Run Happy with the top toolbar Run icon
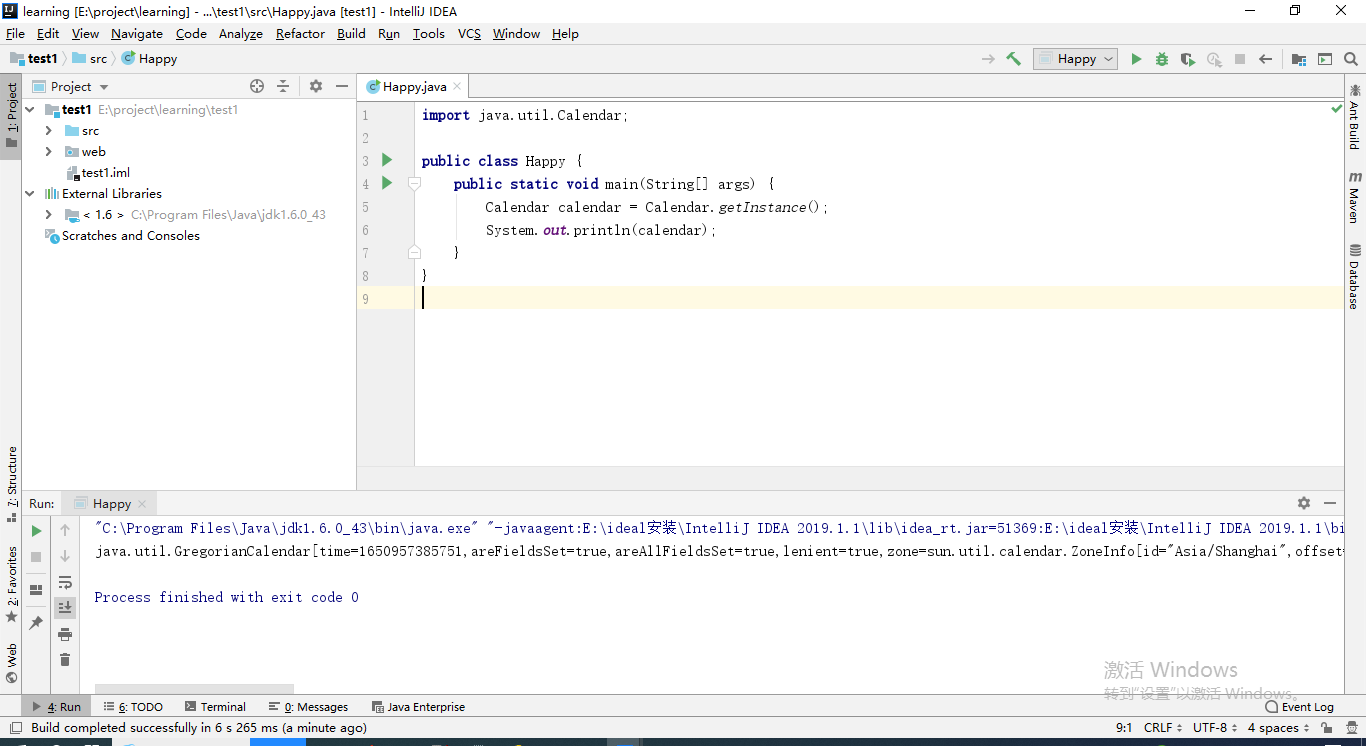Image resolution: width=1366 pixels, height=746 pixels. (x=1136, y=59)
